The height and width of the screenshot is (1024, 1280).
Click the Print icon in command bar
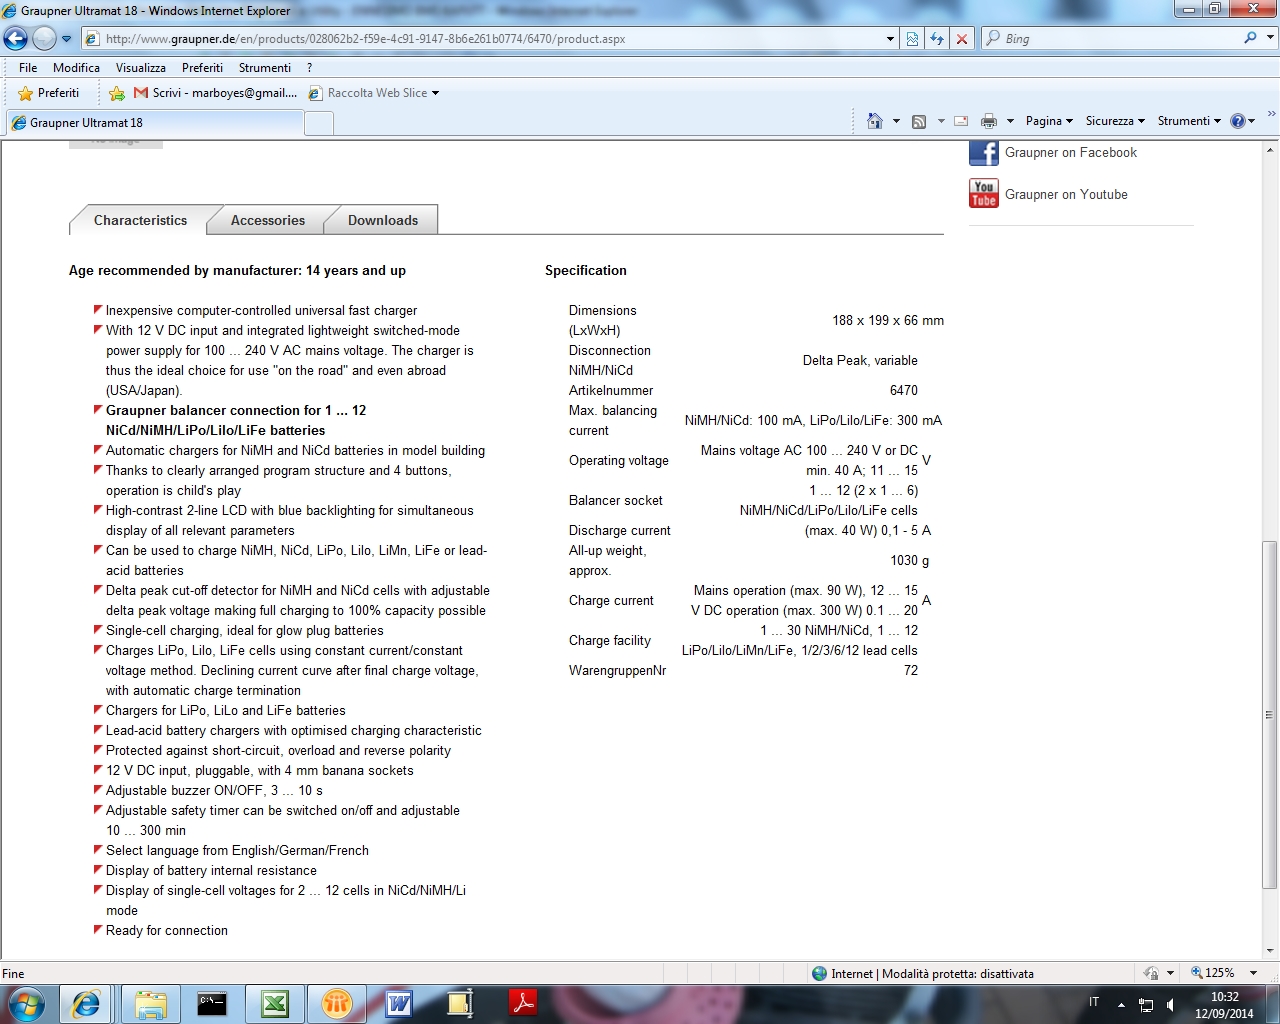click(x=989, y=121)
